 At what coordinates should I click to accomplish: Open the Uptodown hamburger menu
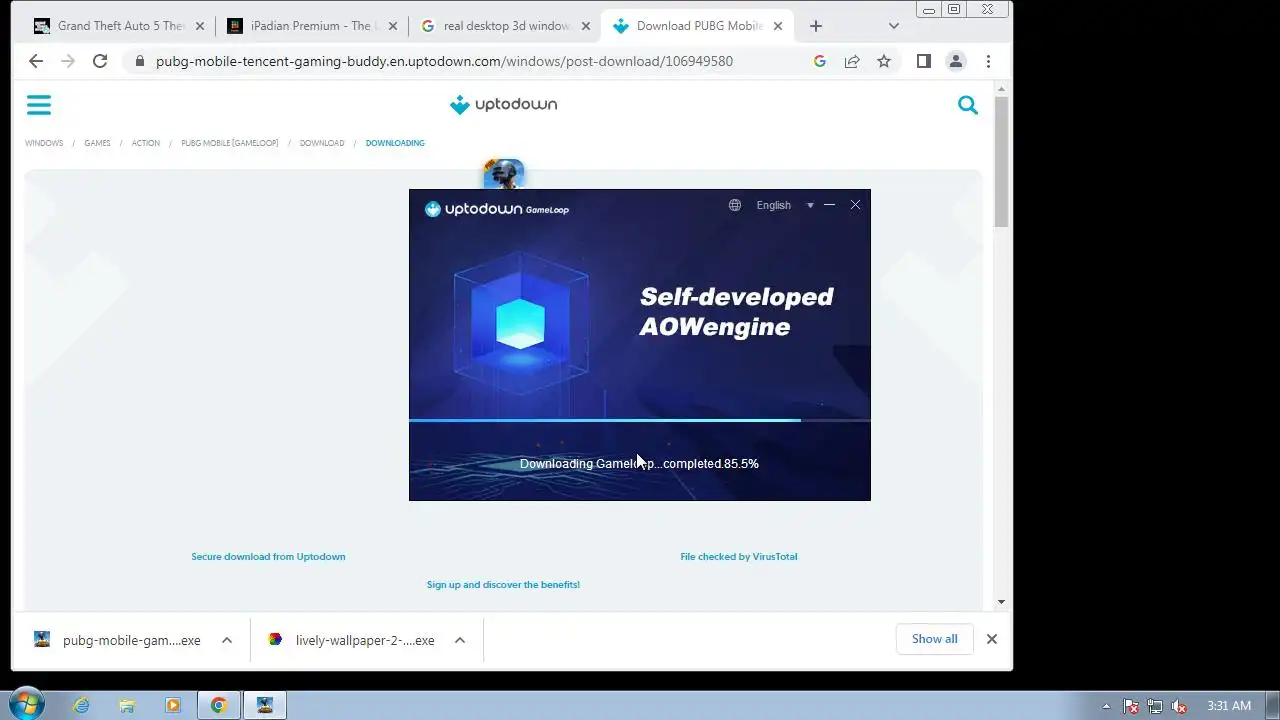(x=38, y=105)
